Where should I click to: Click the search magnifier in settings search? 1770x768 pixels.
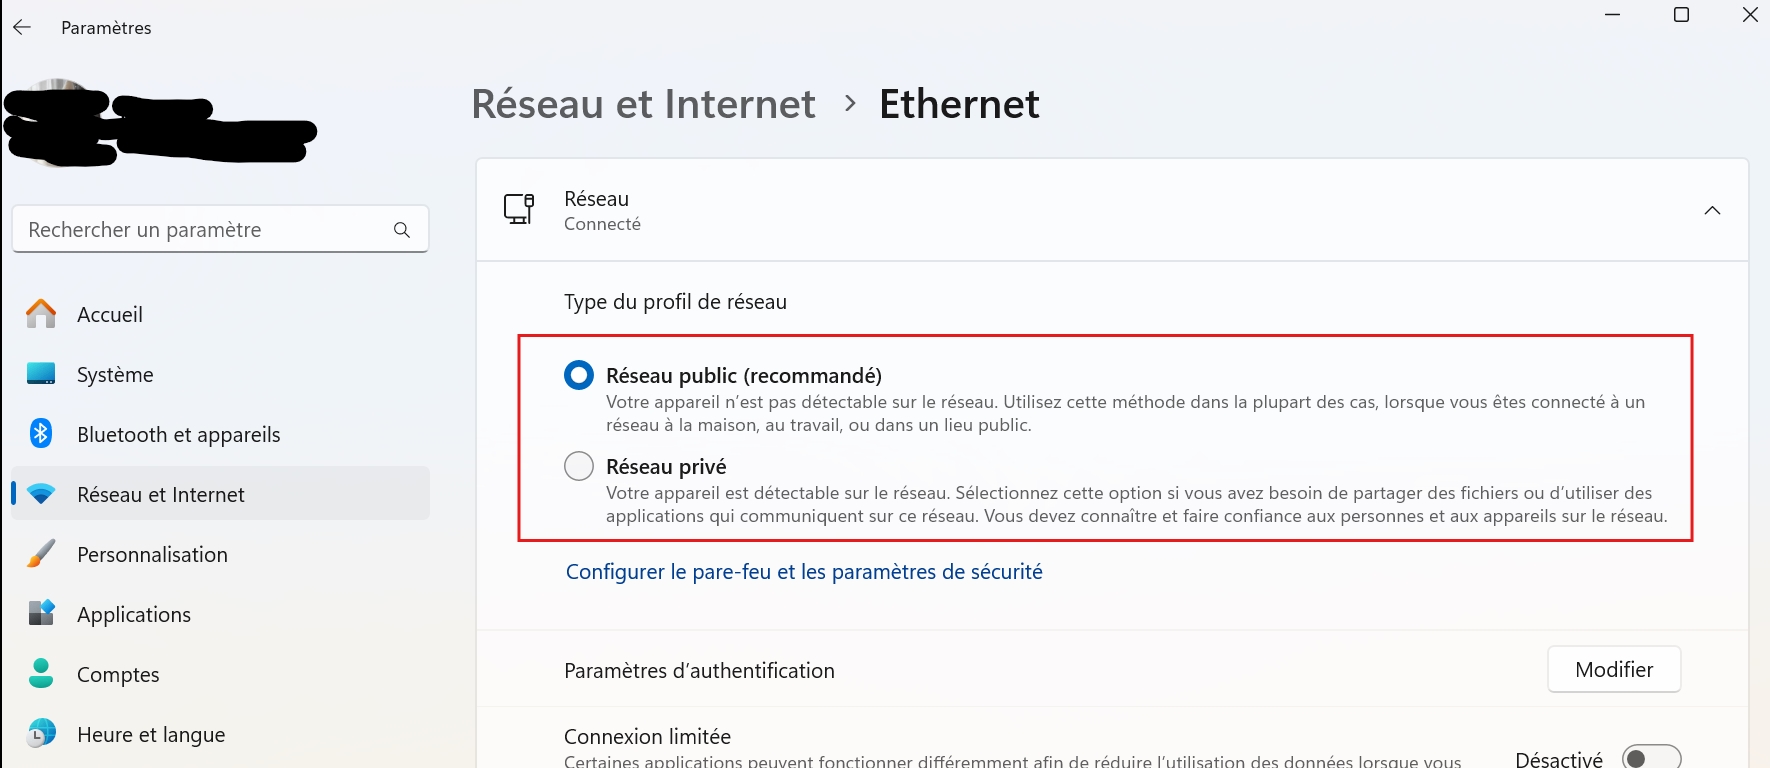401,229
